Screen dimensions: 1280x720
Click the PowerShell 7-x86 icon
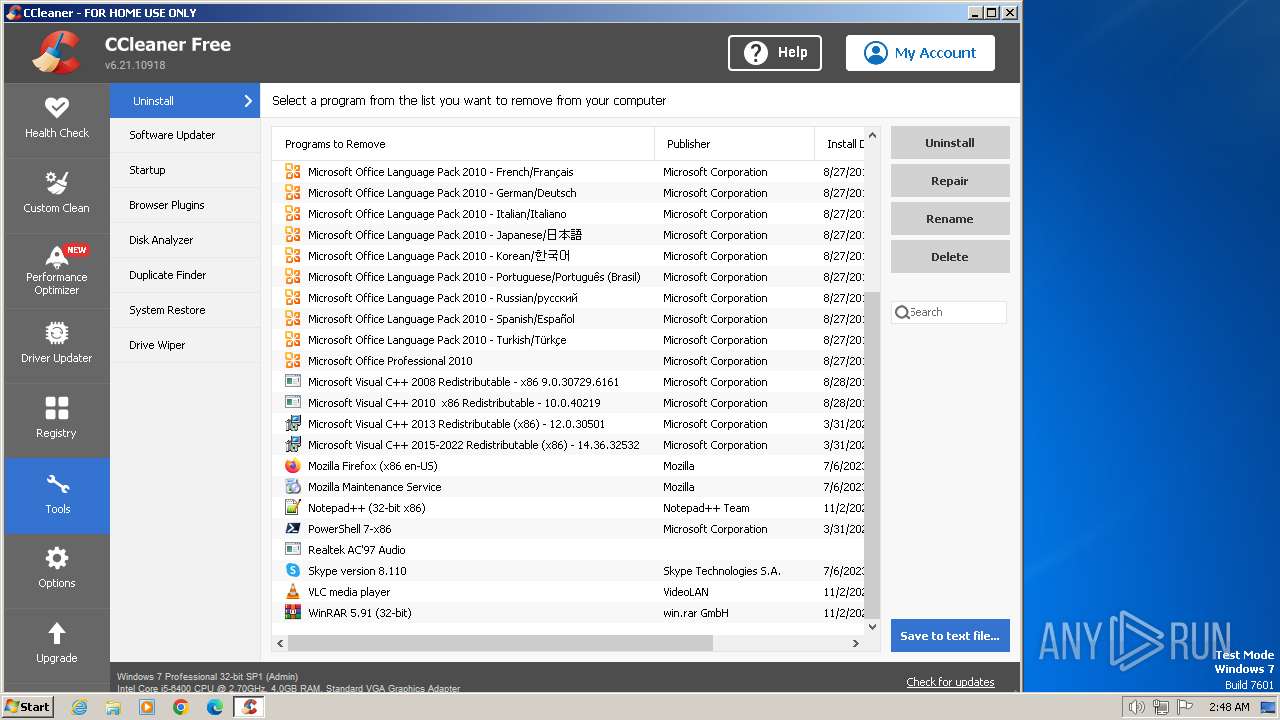[293, 529]
